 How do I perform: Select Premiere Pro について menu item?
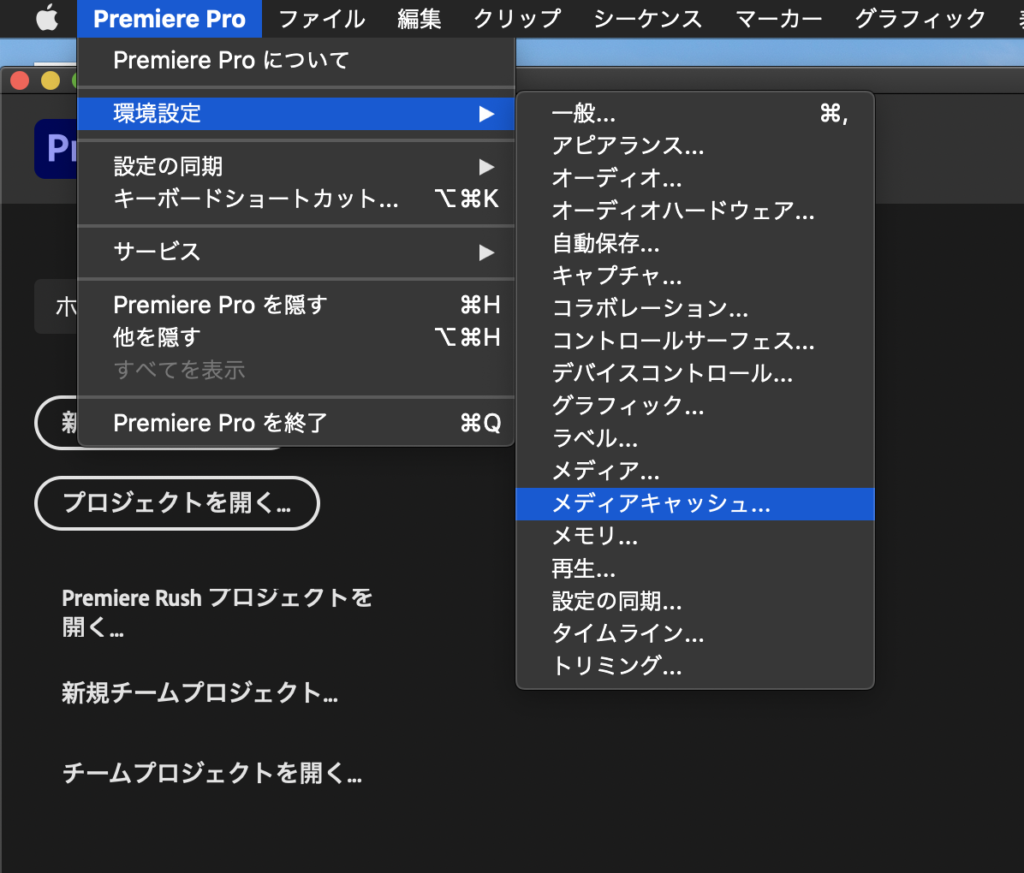(231, 61)
